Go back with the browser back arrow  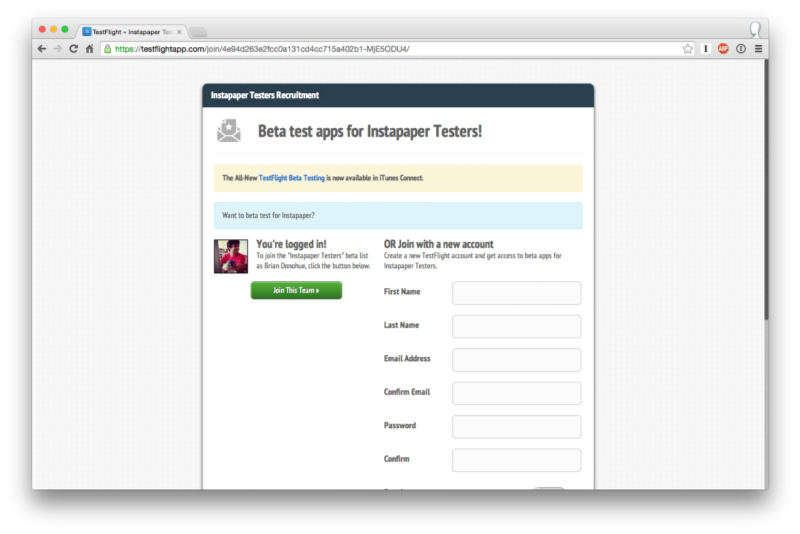[x=42, y=49]
